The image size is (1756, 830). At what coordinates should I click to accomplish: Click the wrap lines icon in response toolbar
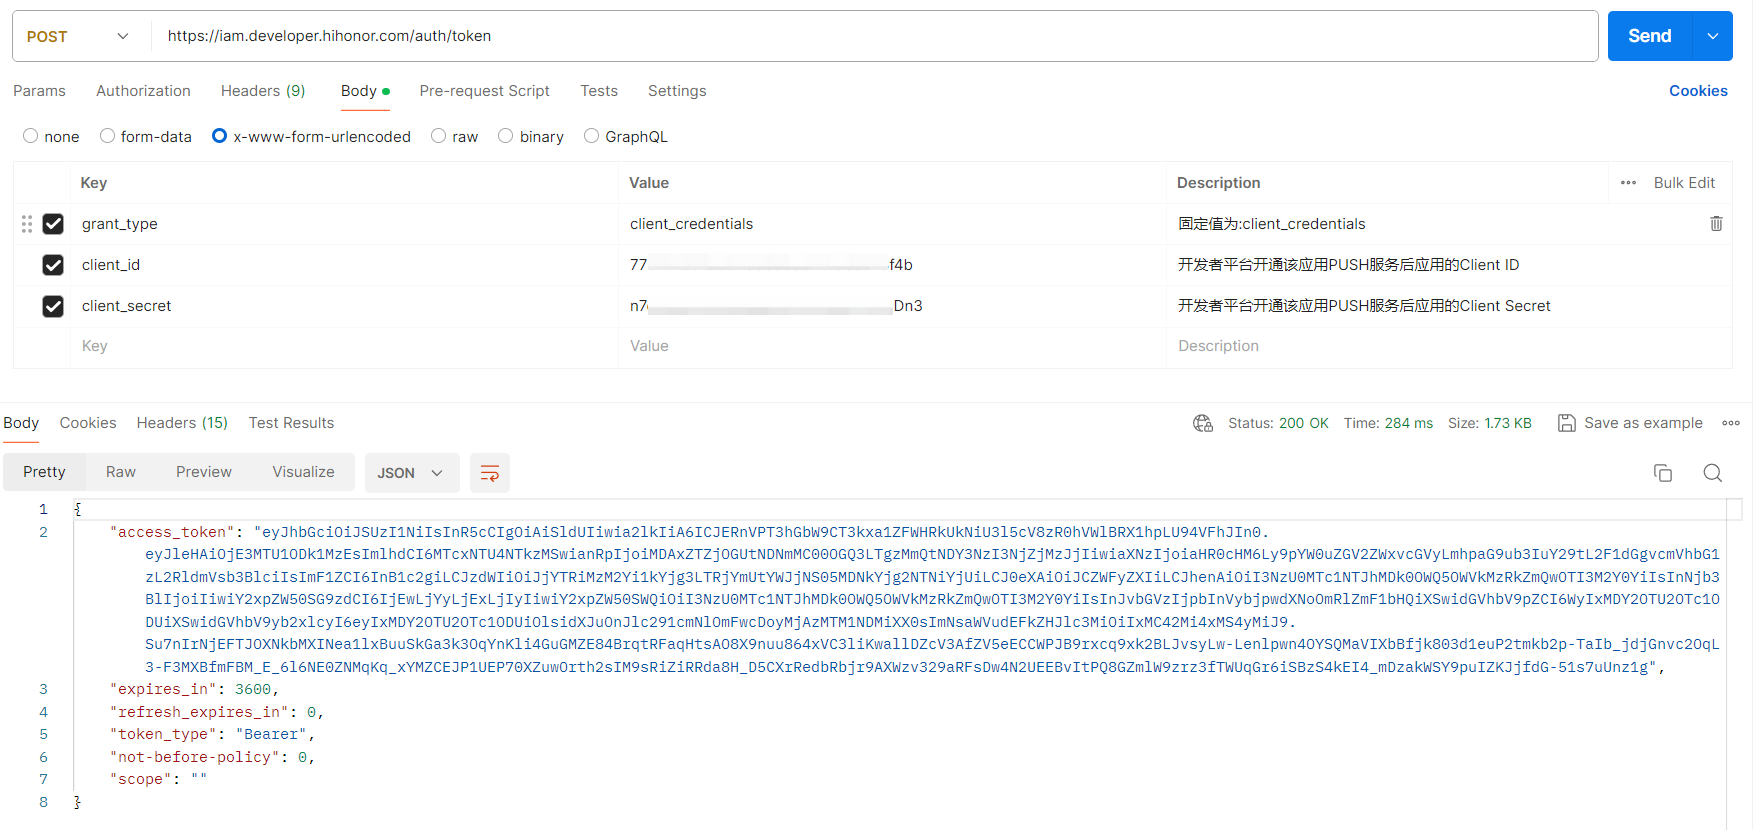point(489,473)
